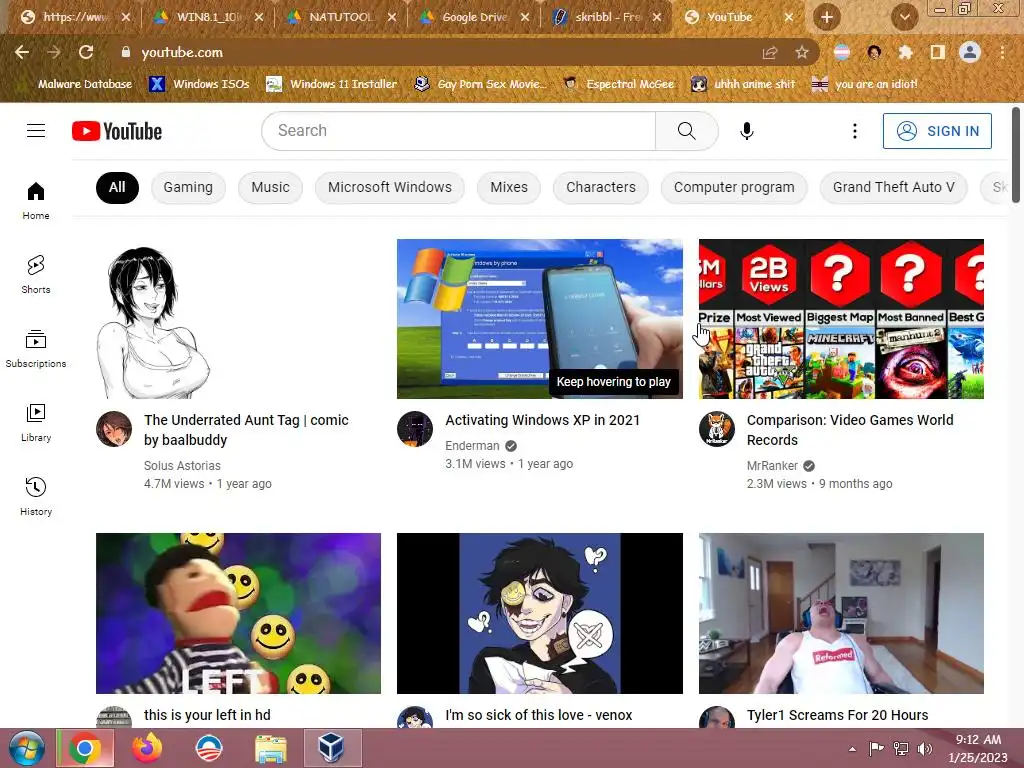1024x768 pixels.
Task: Switch to the NATUTOOL browser tab
Action: click(341, 17)
